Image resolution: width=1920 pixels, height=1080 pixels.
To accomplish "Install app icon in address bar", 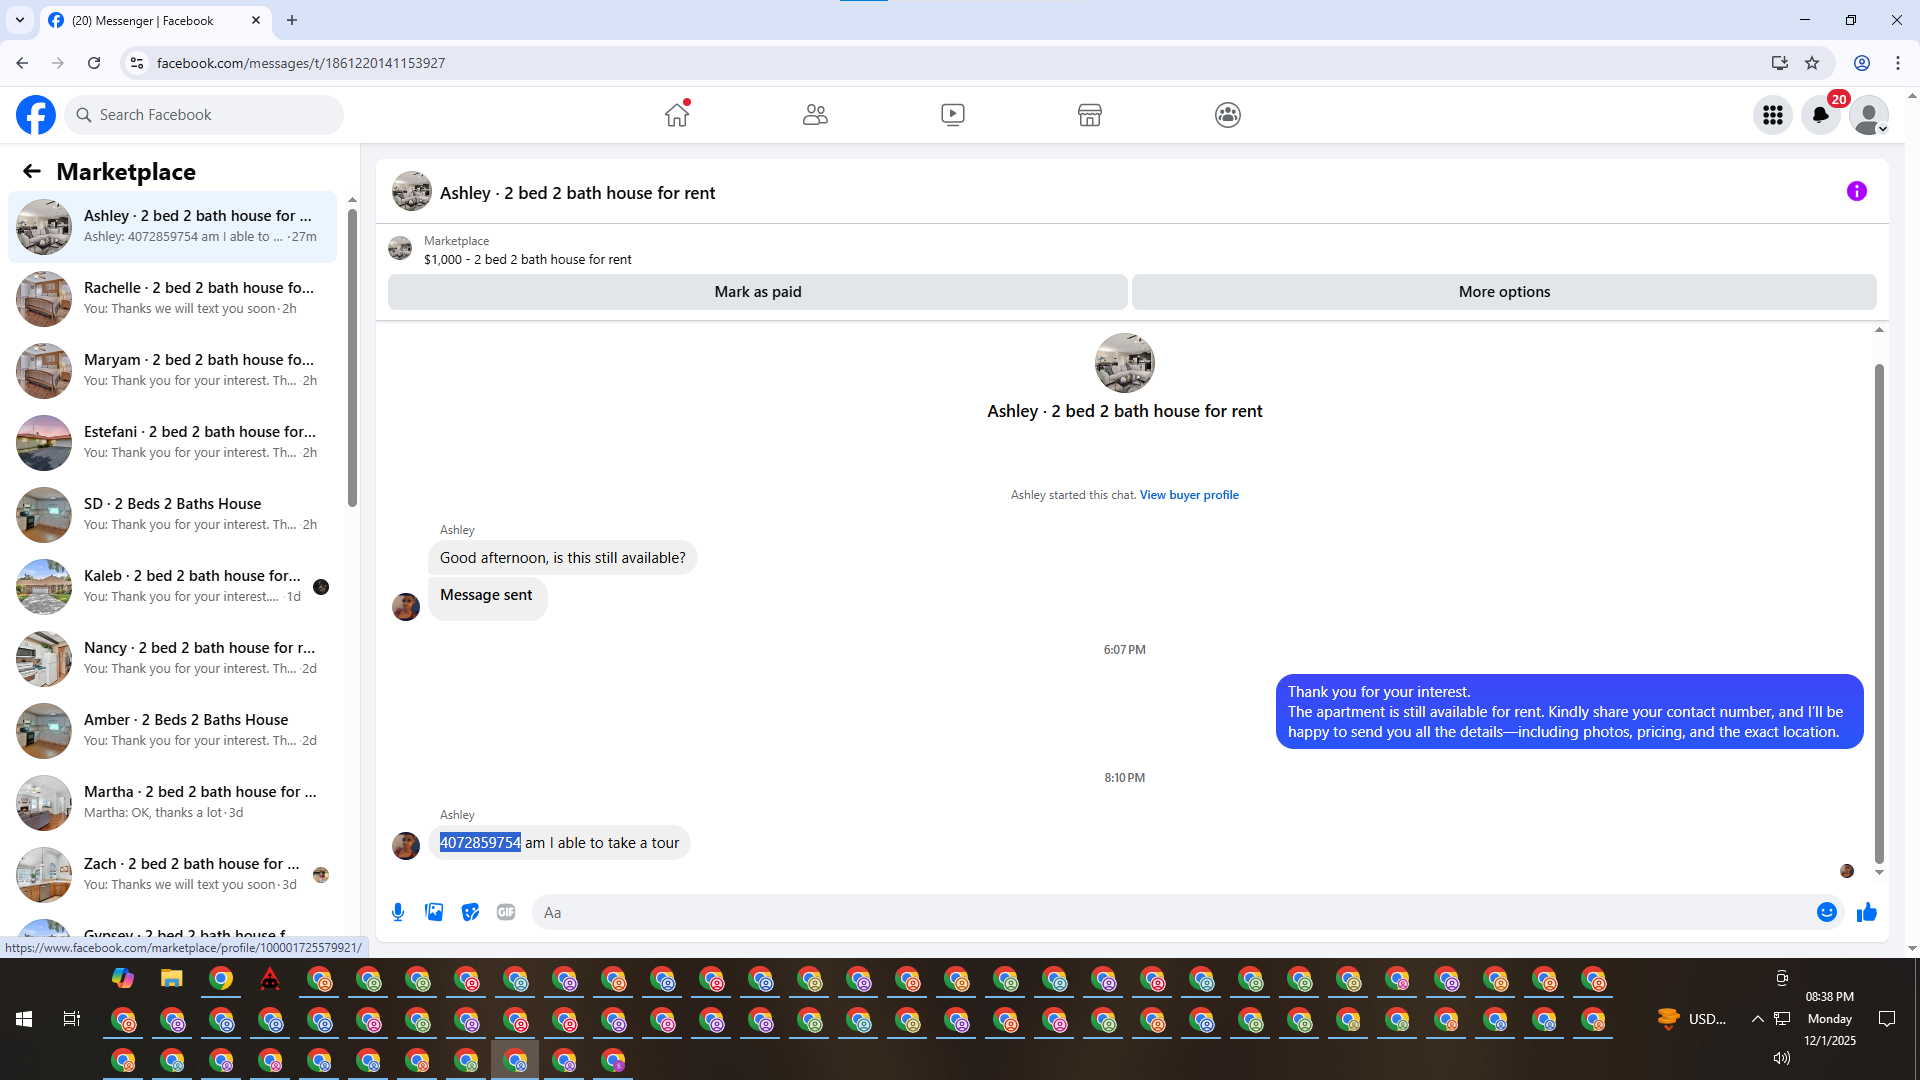I will [1779, 63].
